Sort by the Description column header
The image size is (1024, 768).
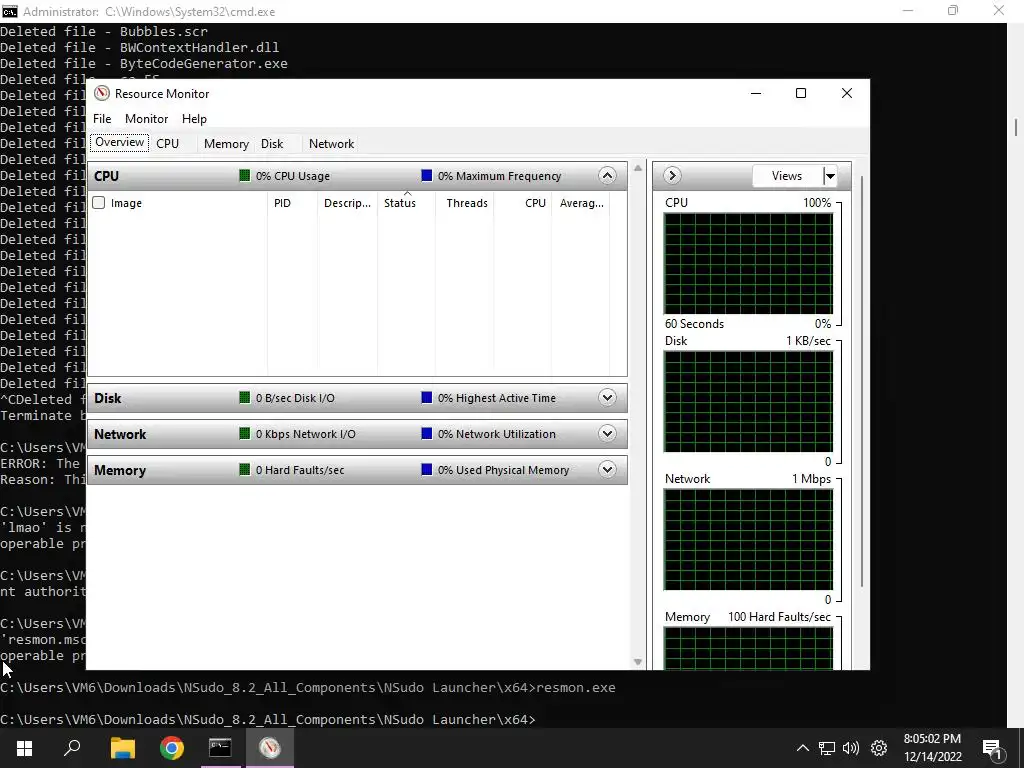click(347, 203)
